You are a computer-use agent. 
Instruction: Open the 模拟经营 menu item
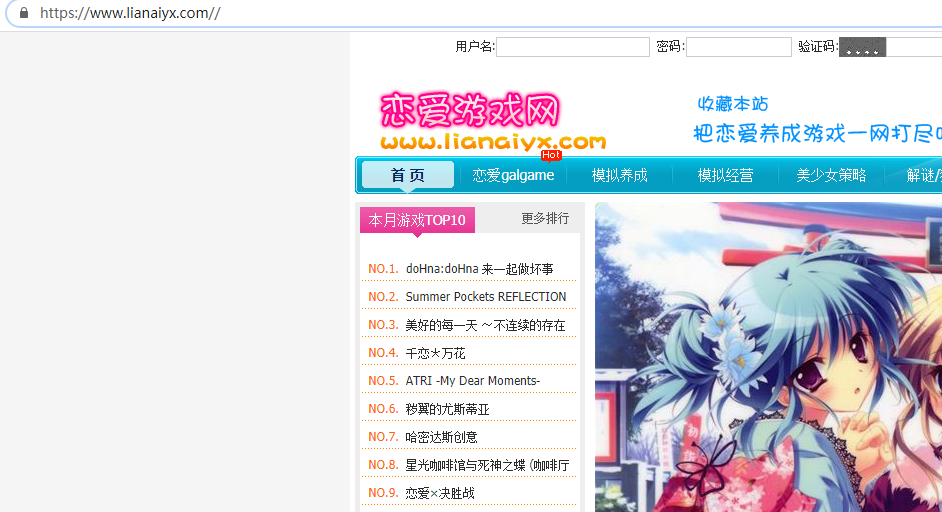(x=725, y=175)
